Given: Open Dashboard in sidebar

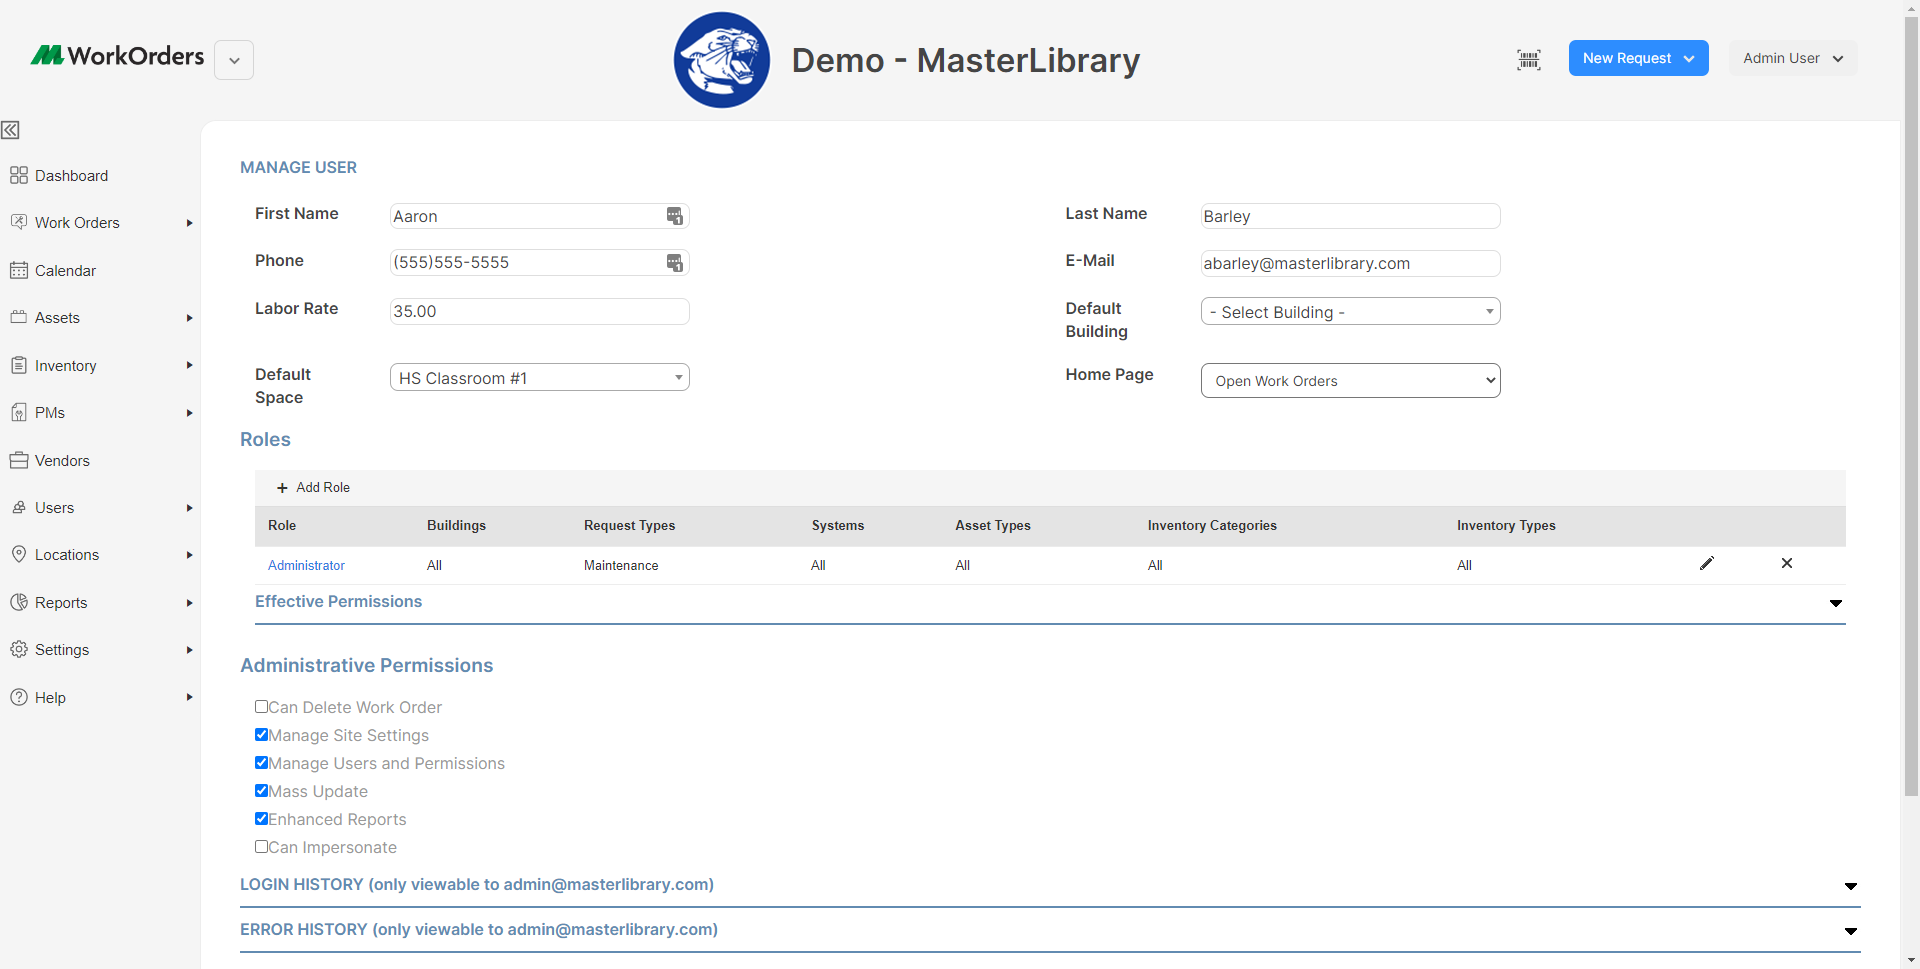Looking at the screenshot, I should pyautogui.click(x=71, y=175).
